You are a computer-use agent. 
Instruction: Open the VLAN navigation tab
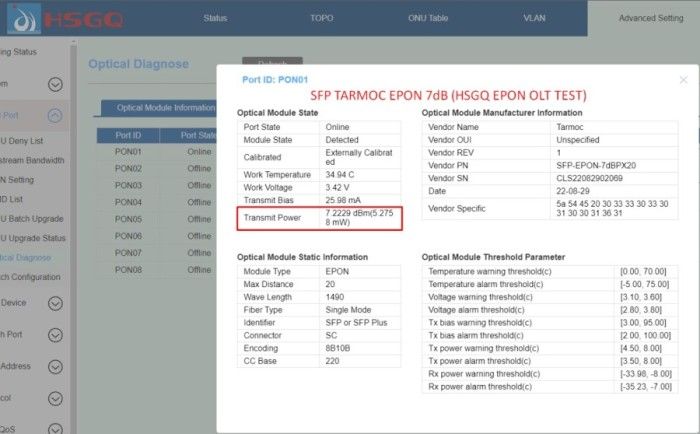(x=537, y=18)
